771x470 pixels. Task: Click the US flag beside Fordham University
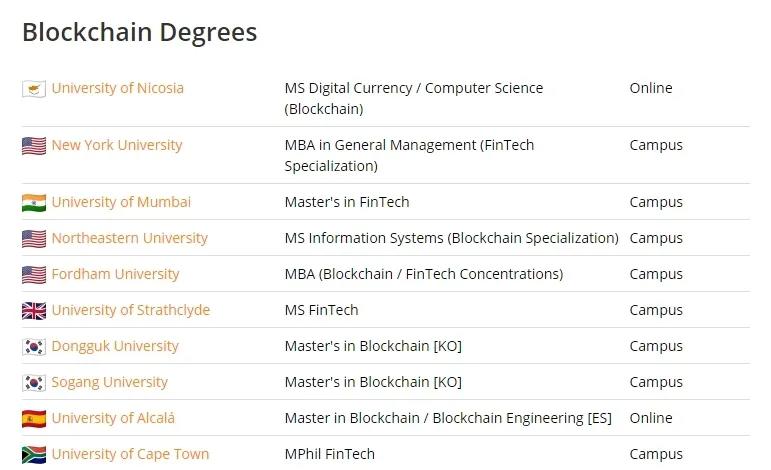(34, 275)
